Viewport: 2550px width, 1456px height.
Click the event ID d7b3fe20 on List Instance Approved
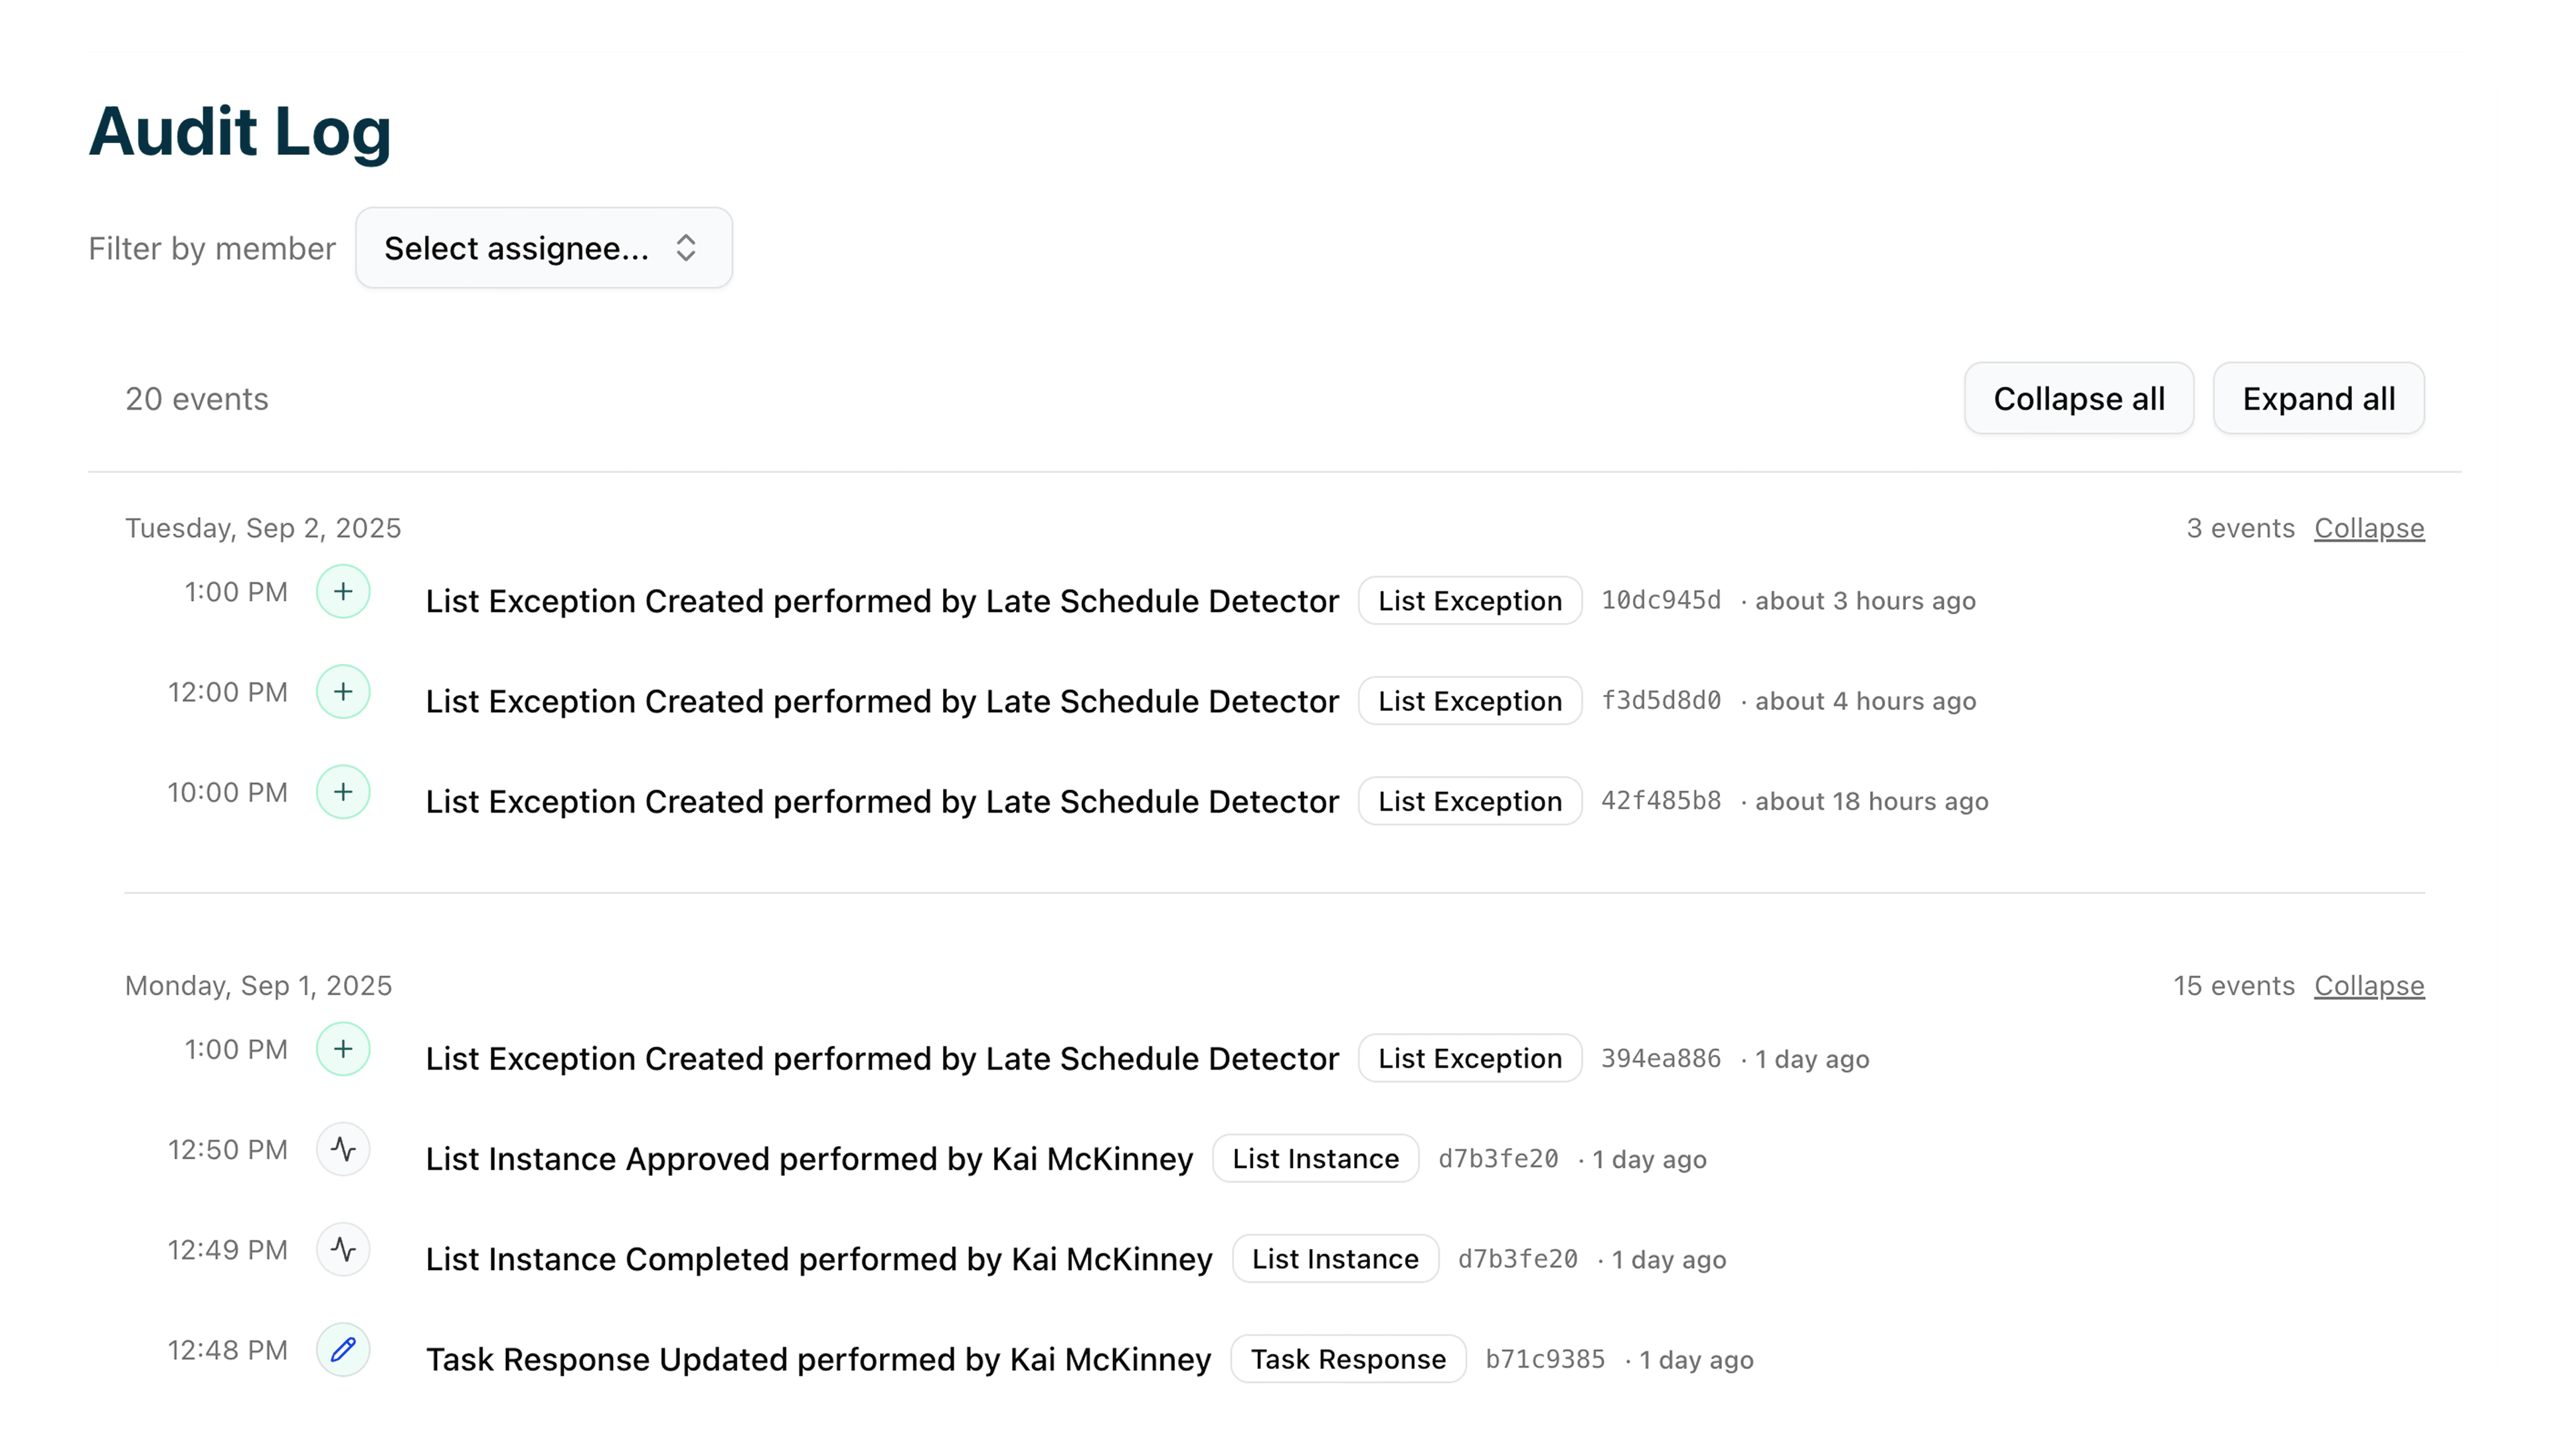[x=1498, y=1159]
